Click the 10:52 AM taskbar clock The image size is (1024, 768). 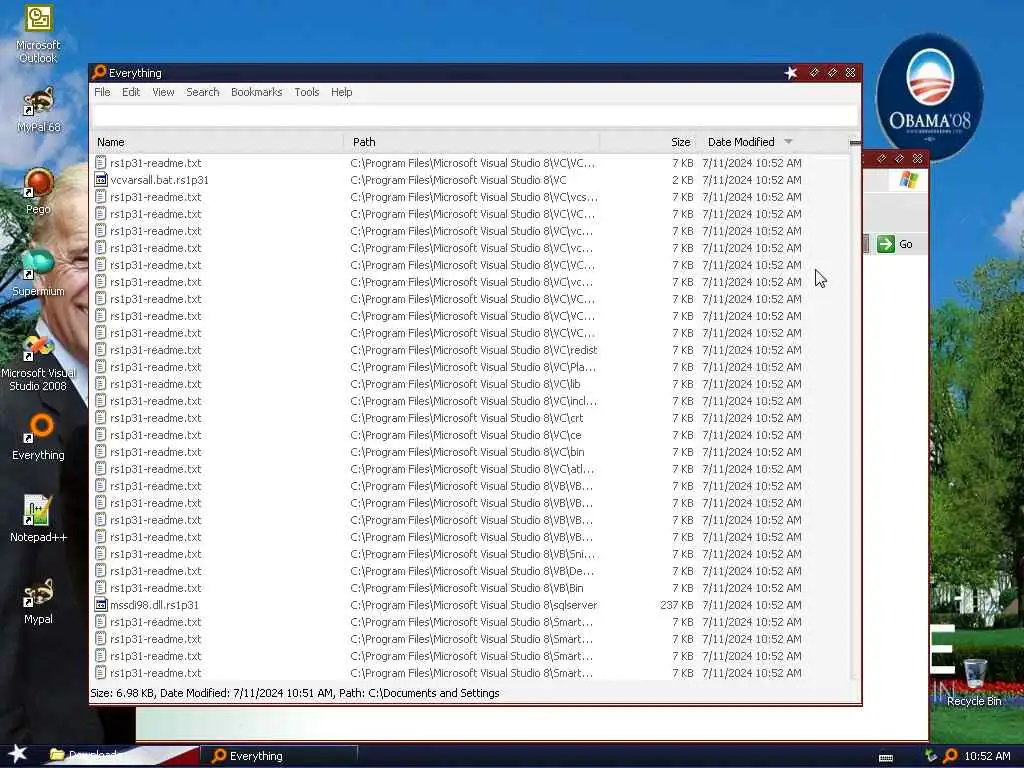click(x=987, y=756)
